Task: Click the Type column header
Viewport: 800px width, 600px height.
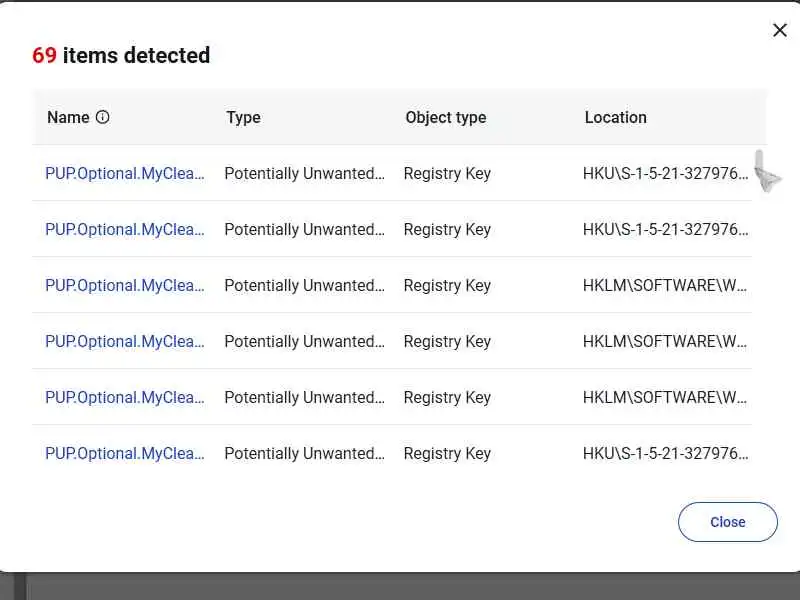Action: (x=243, y=117)
